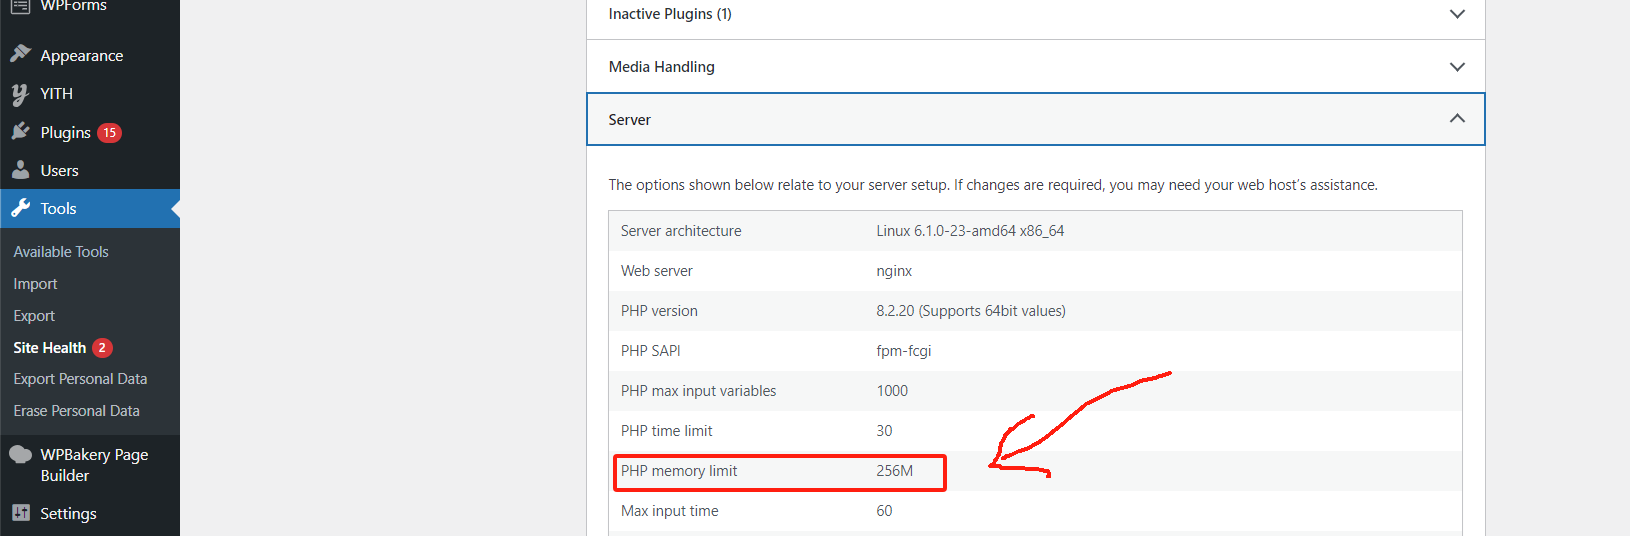Click the PHP SAPI label
Image resolution: width=1630 pixels, height=536 pixels.
(x=650, y=351)
